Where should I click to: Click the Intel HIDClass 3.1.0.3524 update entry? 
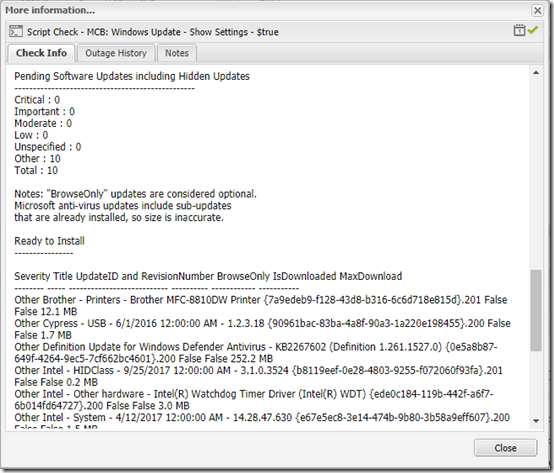[x=258, y=376]
